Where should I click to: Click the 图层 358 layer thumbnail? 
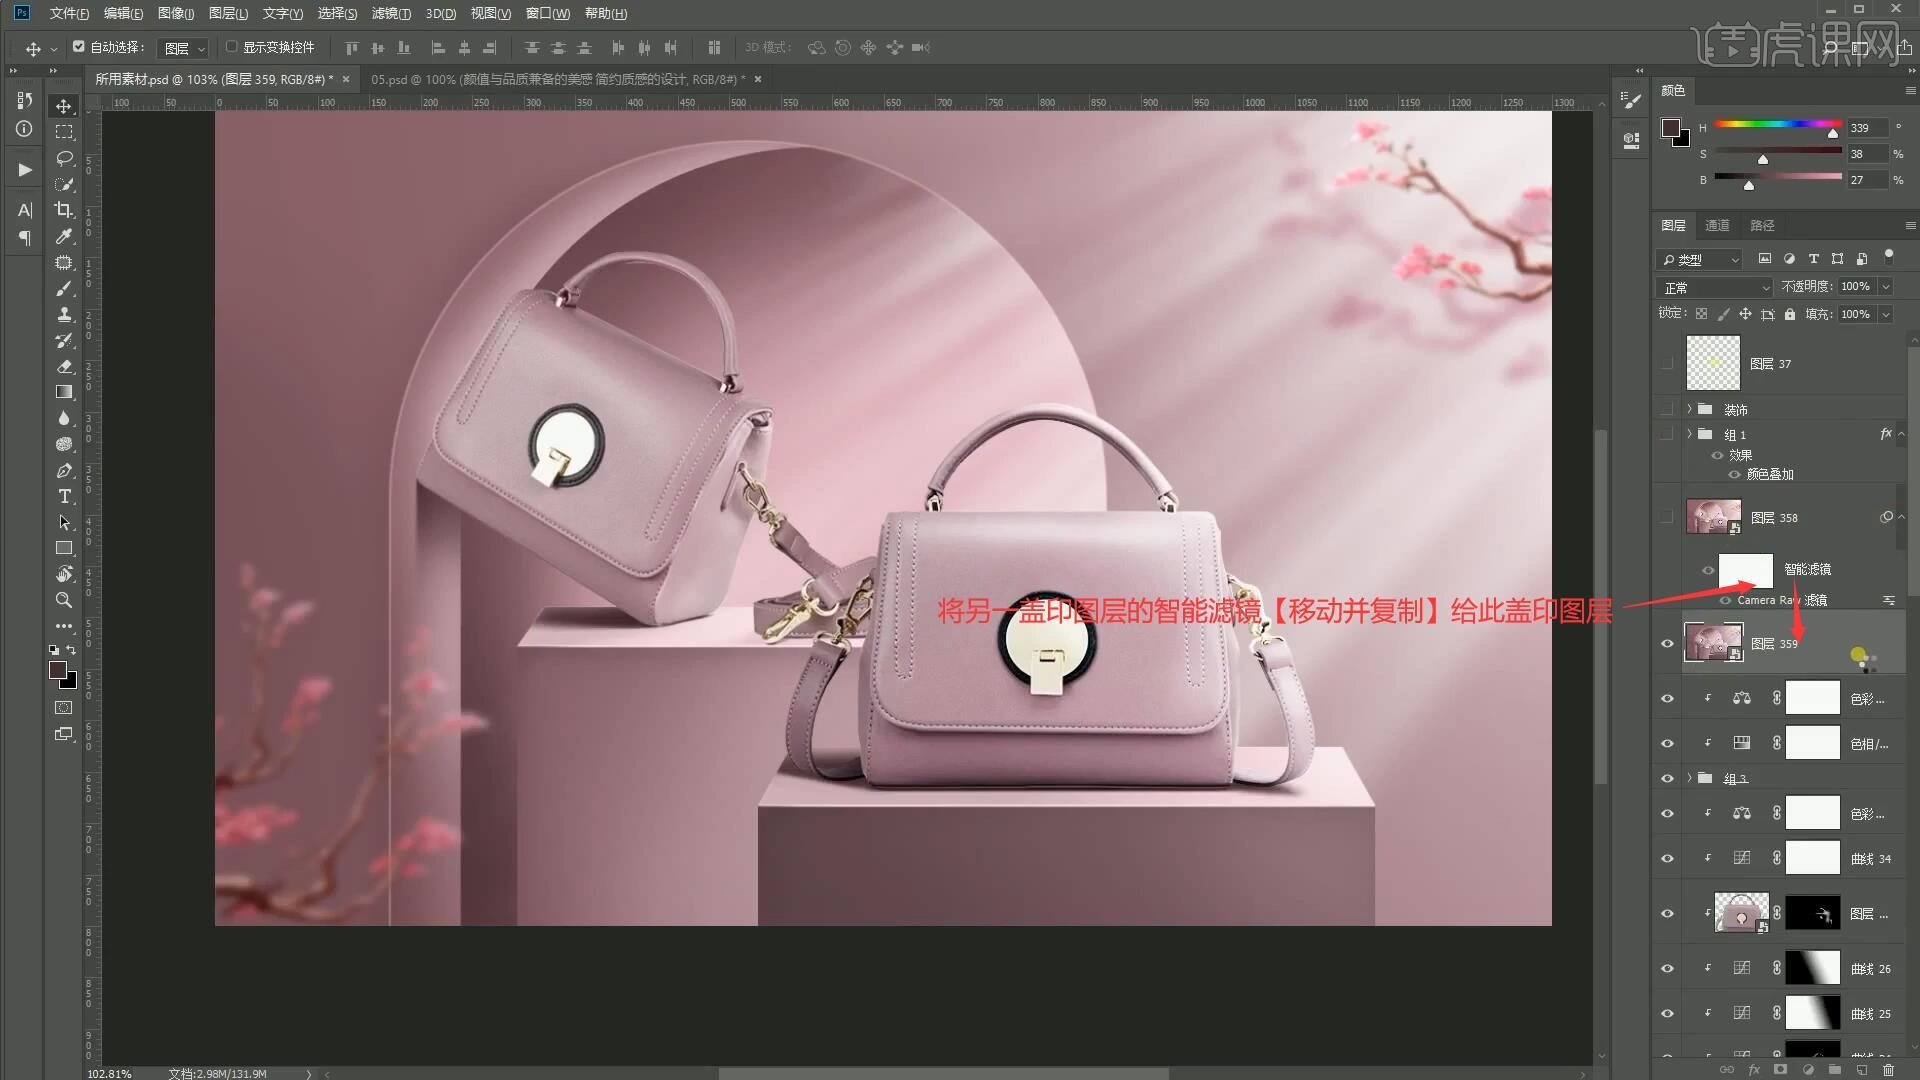(1712, 517)
